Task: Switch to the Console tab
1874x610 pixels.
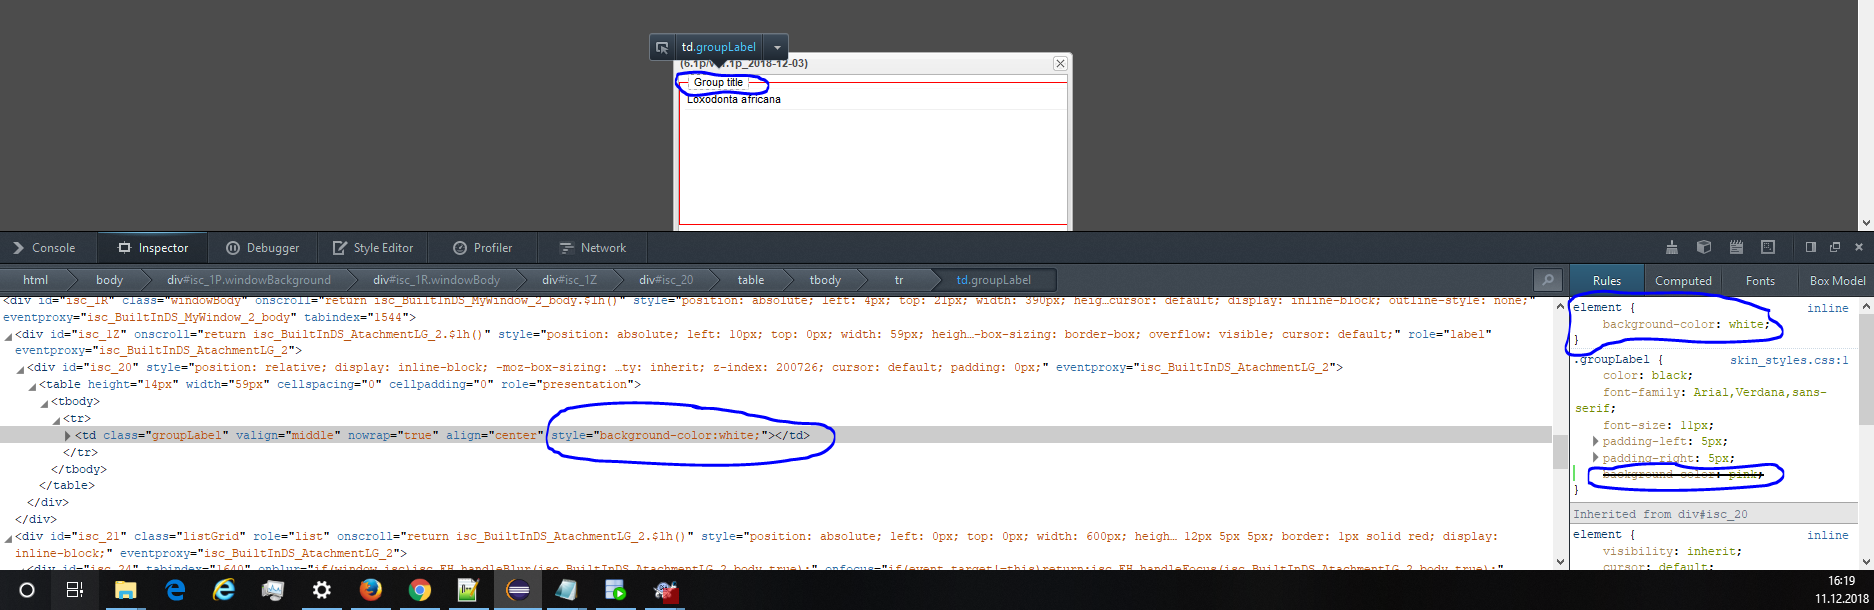Action: click(x=45, y=248)
